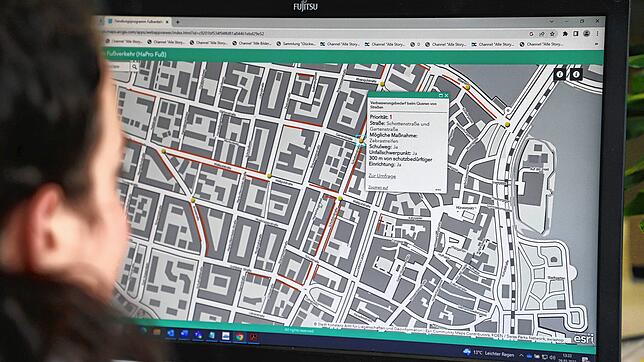Close the map popup panel
Screen dimensions: 644x362
(x=446, y=95)
